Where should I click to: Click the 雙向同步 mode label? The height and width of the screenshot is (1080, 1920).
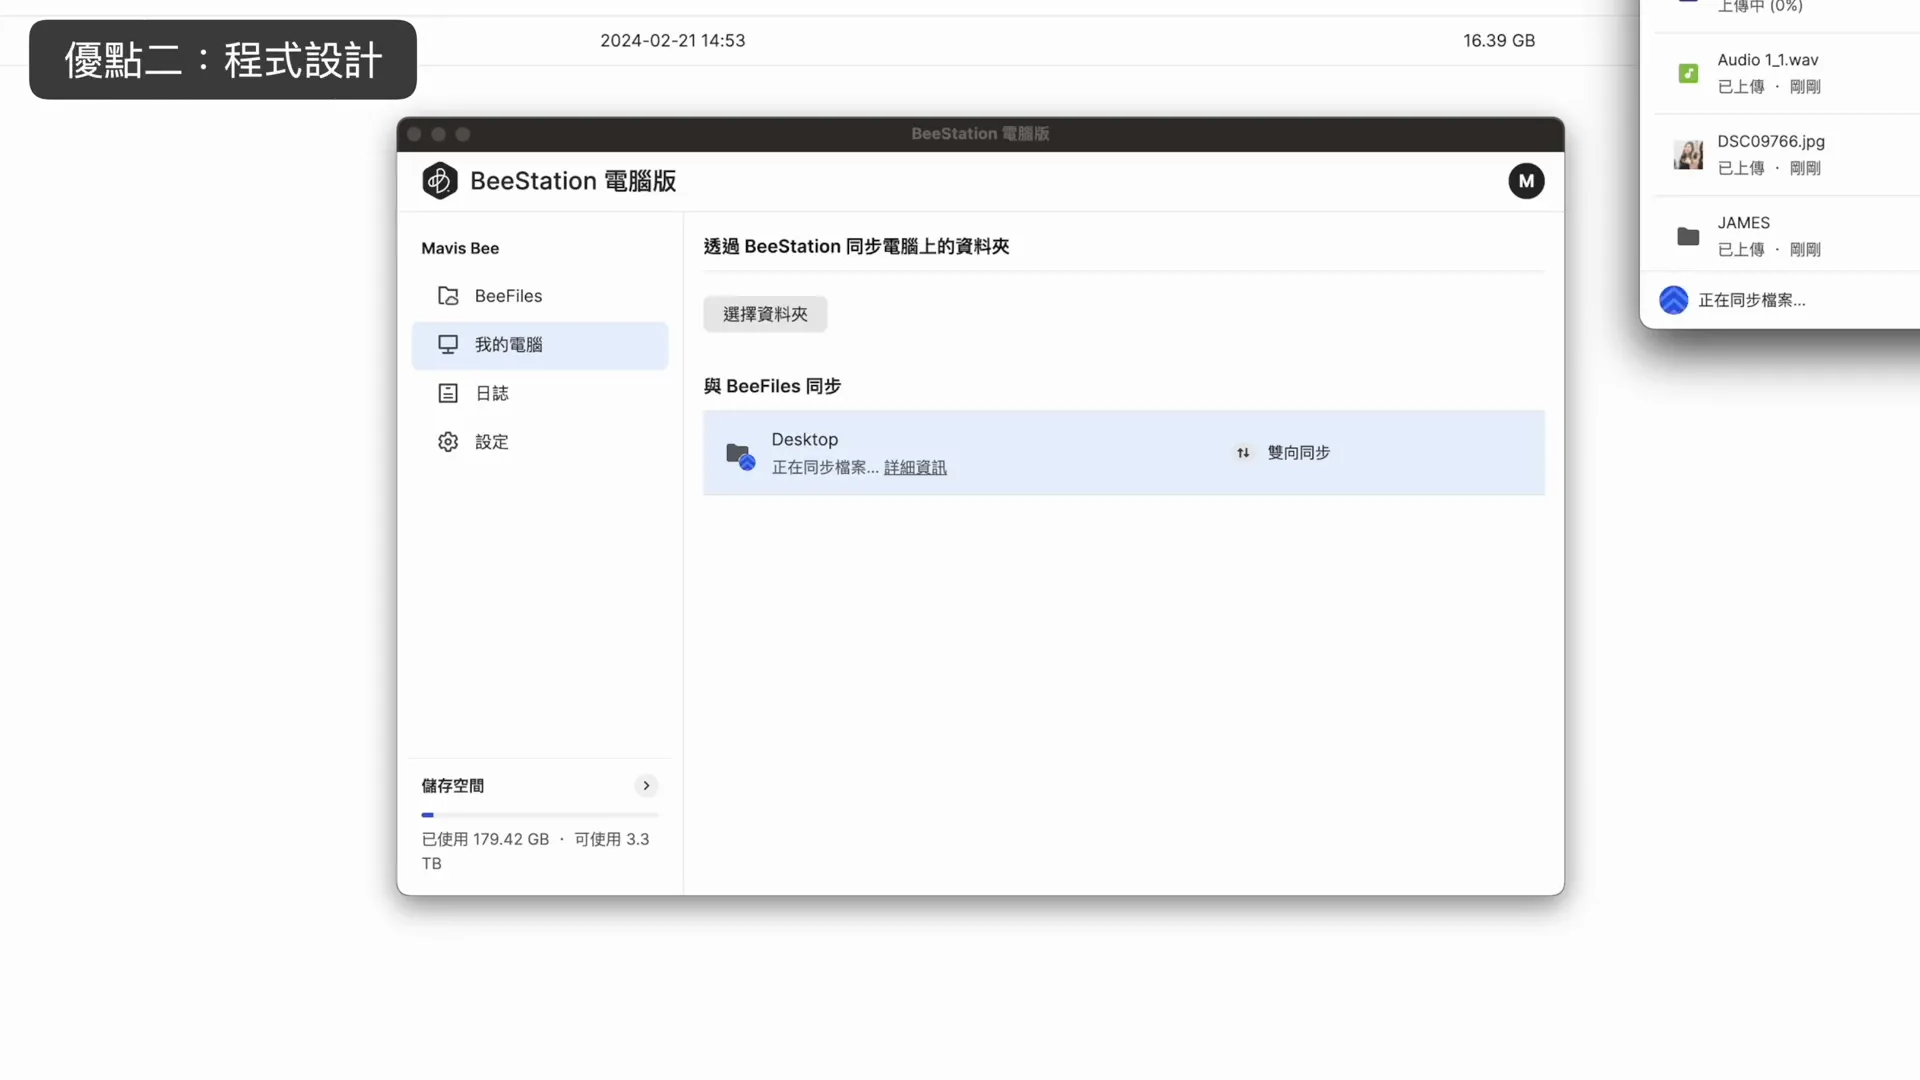(1298, 453)
